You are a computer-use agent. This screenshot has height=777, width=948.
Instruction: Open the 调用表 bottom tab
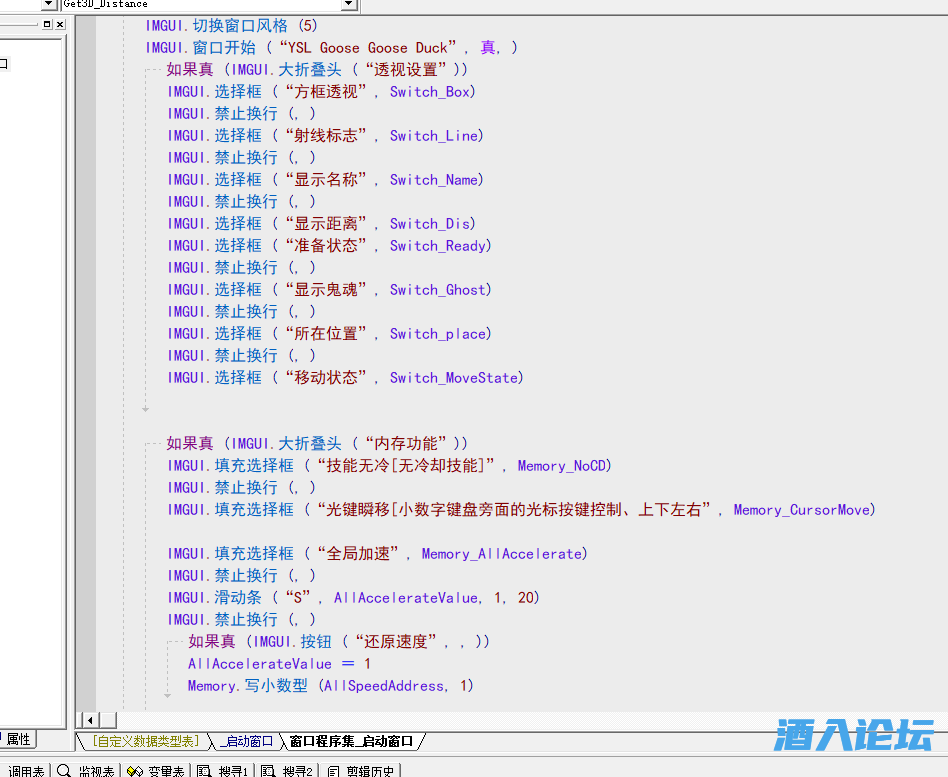[x=26, y=771]
